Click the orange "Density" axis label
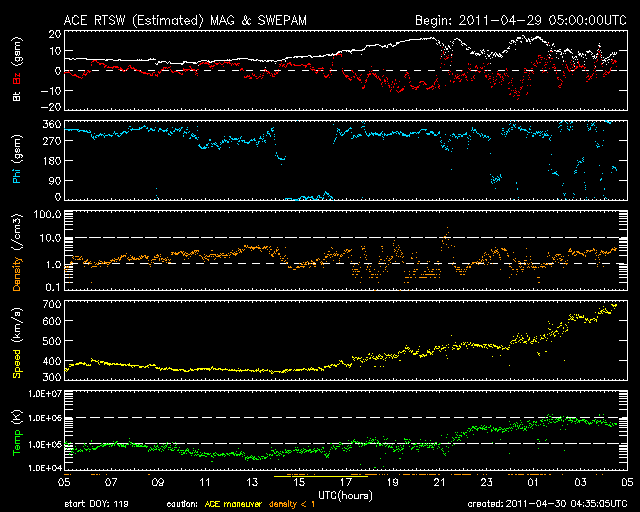The height and width of the screenshot is (512, 640). (17, 274)
